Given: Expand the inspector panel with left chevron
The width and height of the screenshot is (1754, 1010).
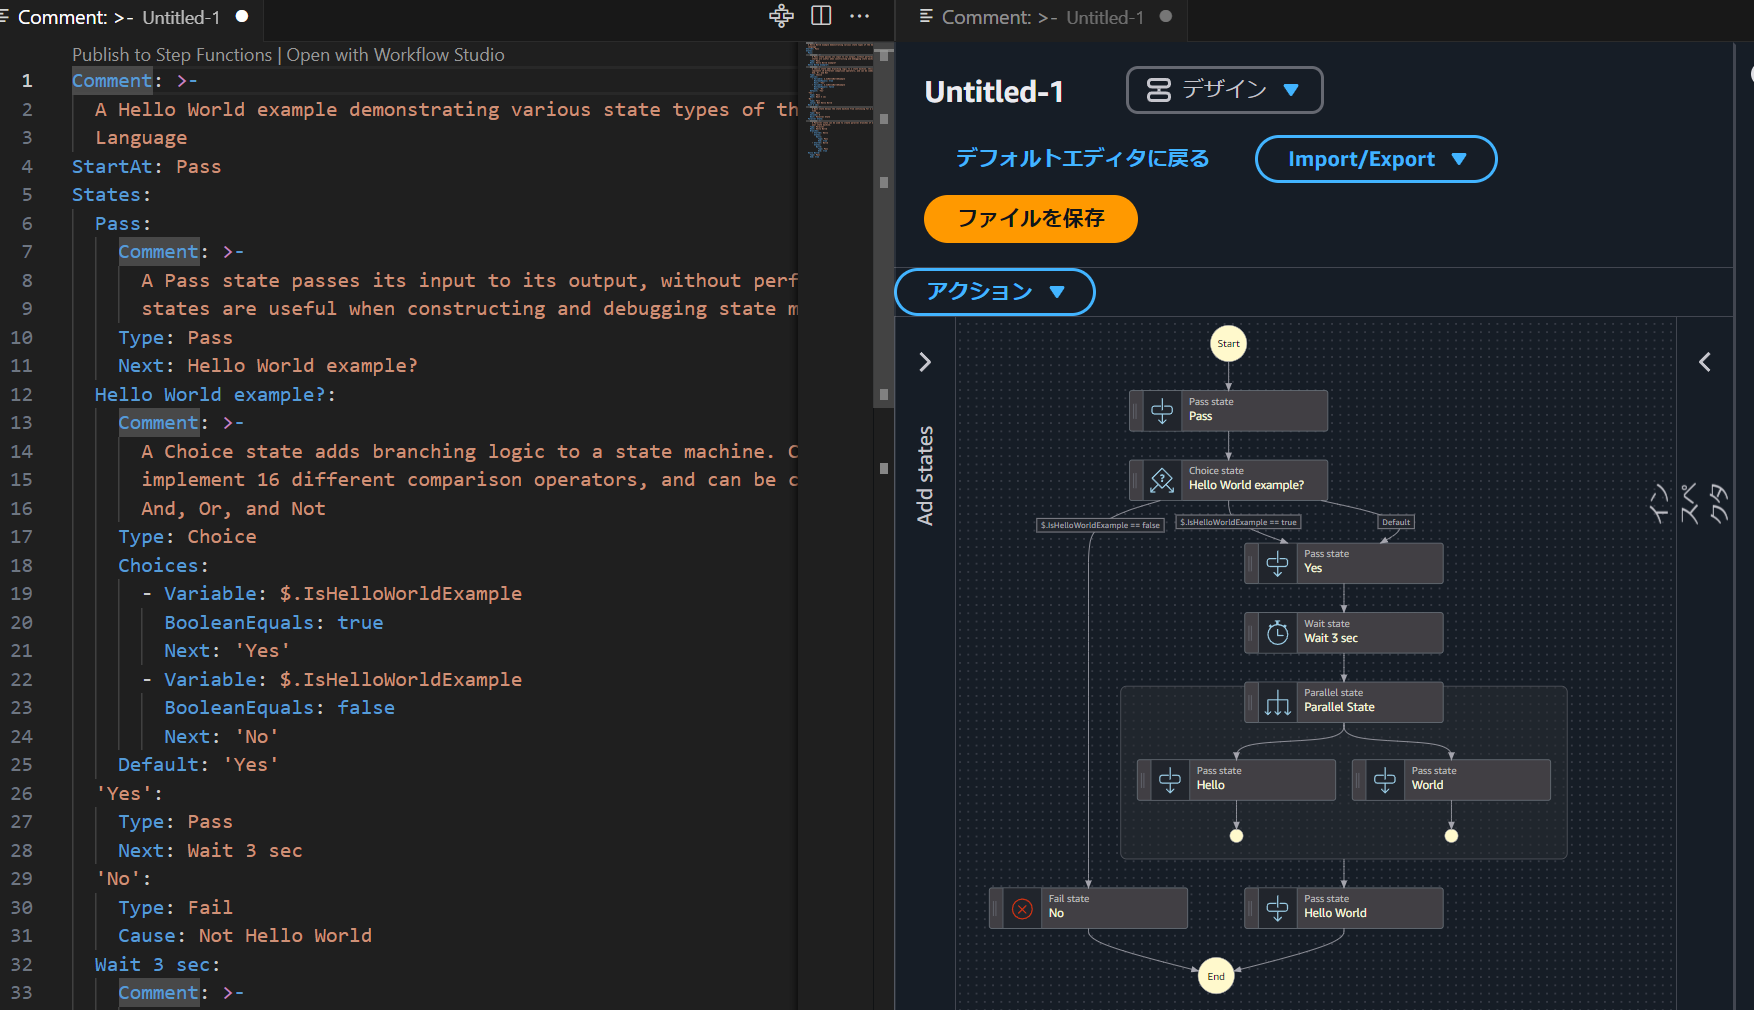Looking at the screenshot, I should [x=1705, y=362].
